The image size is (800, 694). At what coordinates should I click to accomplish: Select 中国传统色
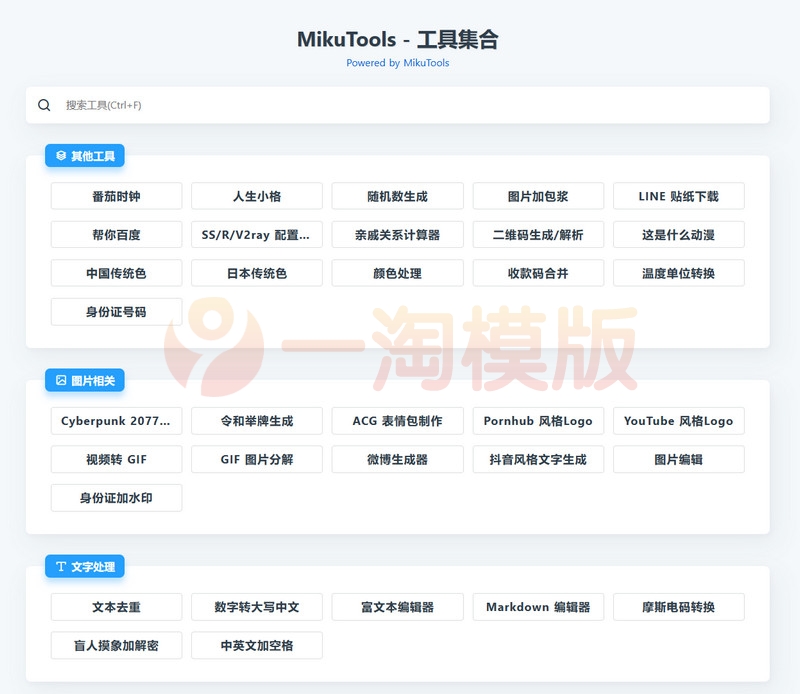pyautogui.click(x=116, y=273)
